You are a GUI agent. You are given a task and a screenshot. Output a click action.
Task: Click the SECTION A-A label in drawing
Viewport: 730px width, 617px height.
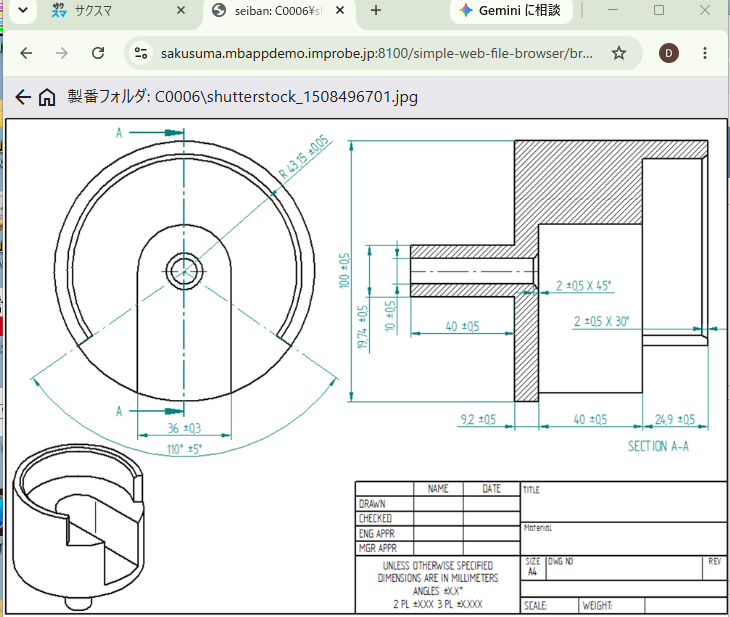point(658,446)
